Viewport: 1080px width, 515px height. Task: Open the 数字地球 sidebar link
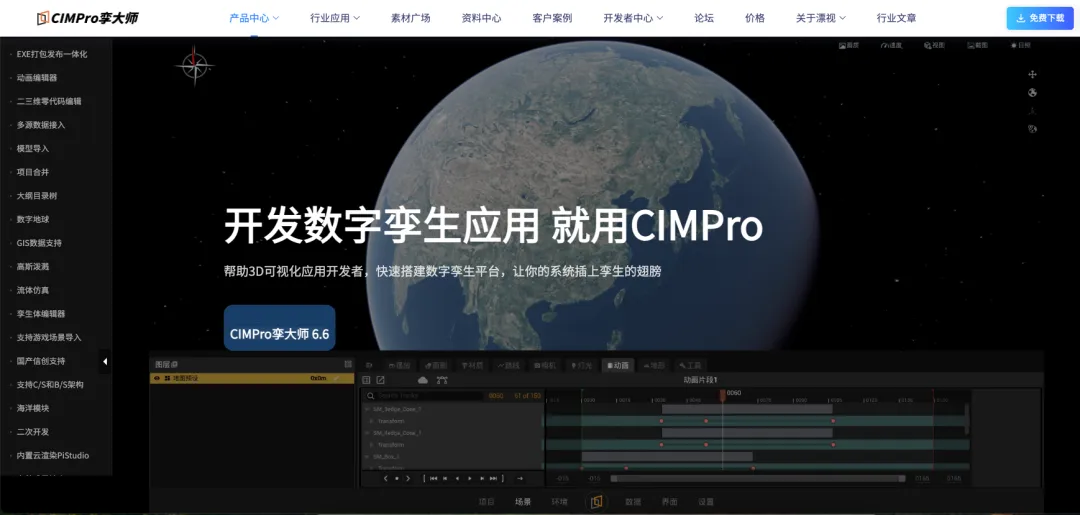click(x=33, y=220)
